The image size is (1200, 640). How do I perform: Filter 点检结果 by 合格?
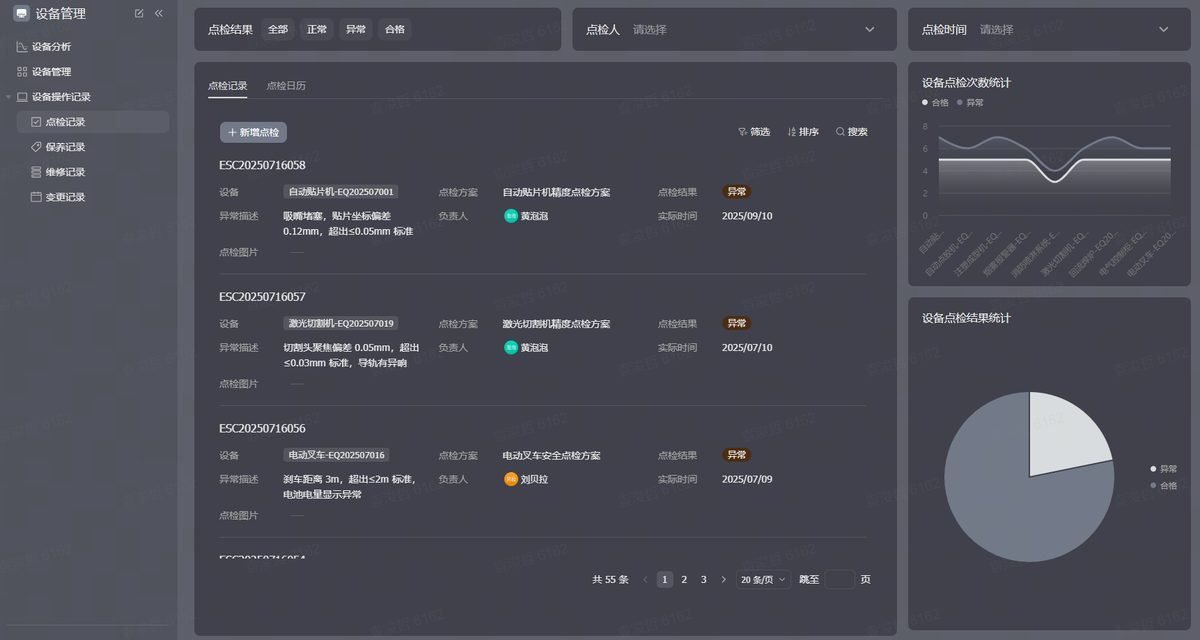394,29
